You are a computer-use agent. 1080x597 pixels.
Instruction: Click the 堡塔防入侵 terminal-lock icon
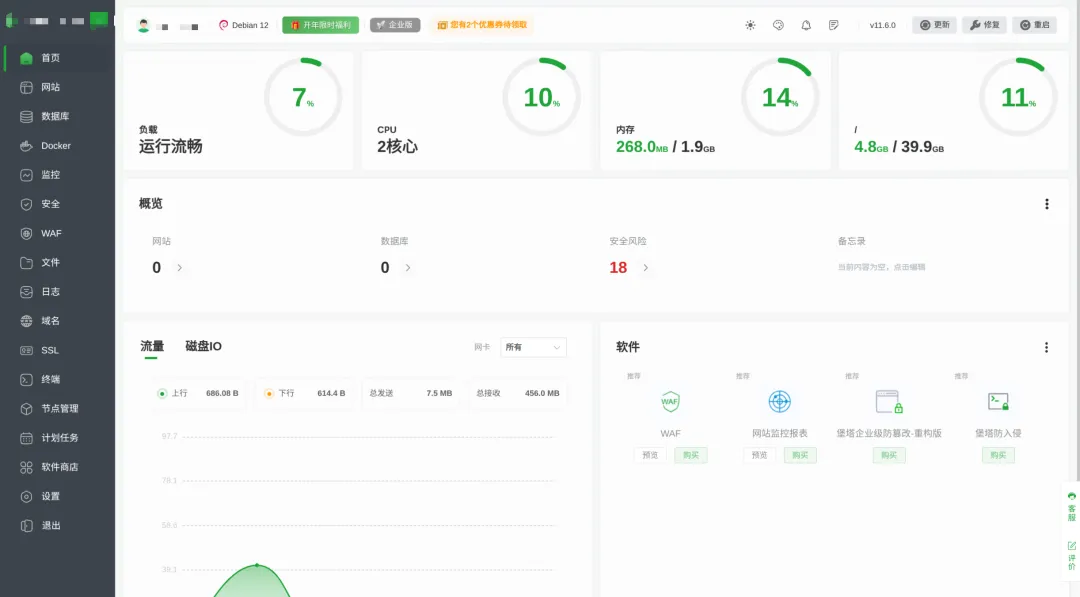coord(998,401)
